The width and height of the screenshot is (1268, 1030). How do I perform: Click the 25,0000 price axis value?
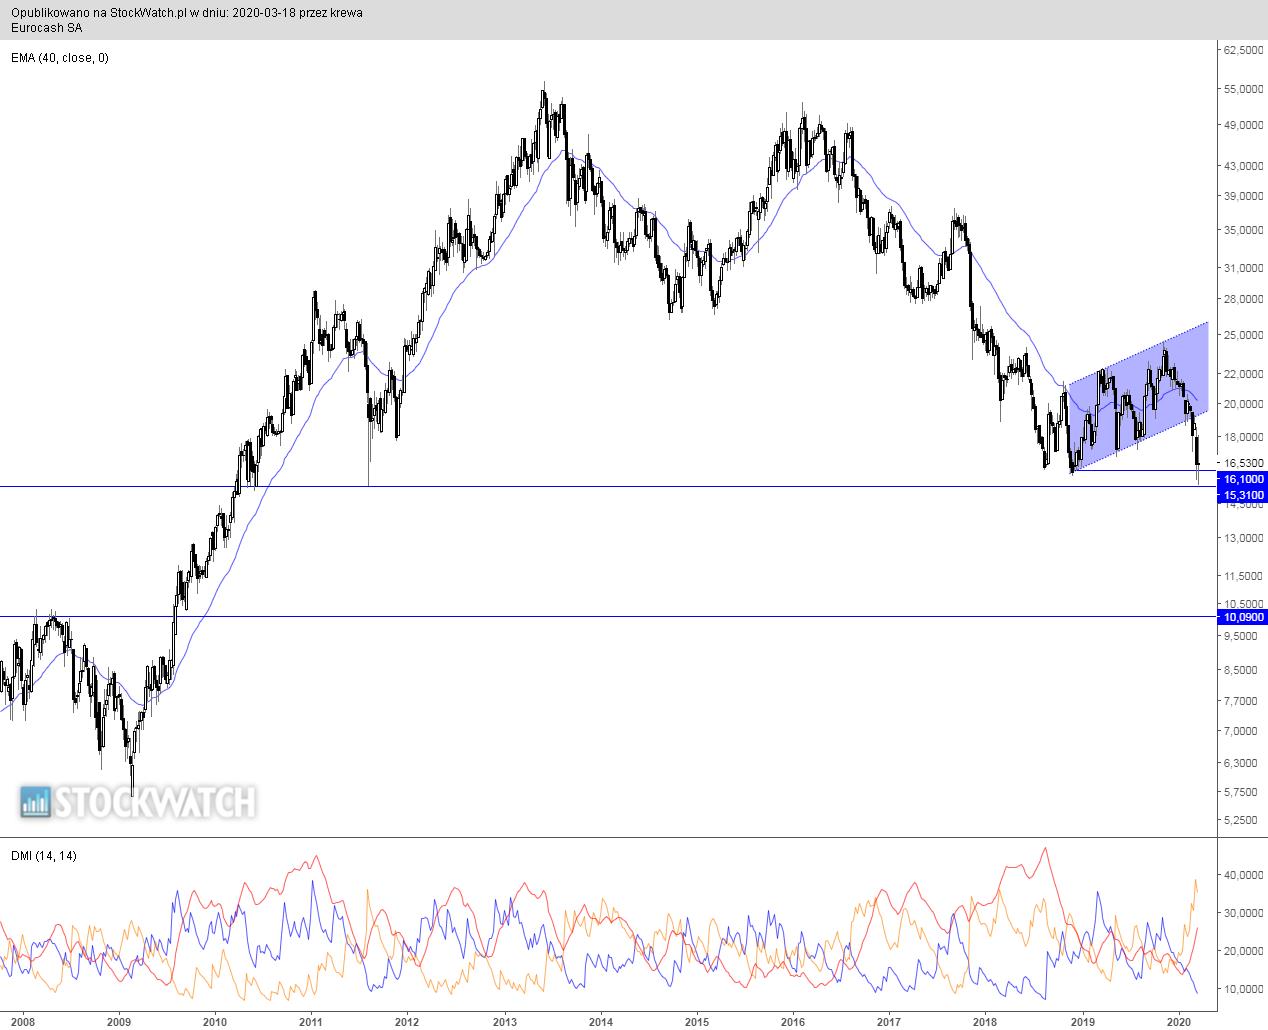click(x=1243, y=335)
